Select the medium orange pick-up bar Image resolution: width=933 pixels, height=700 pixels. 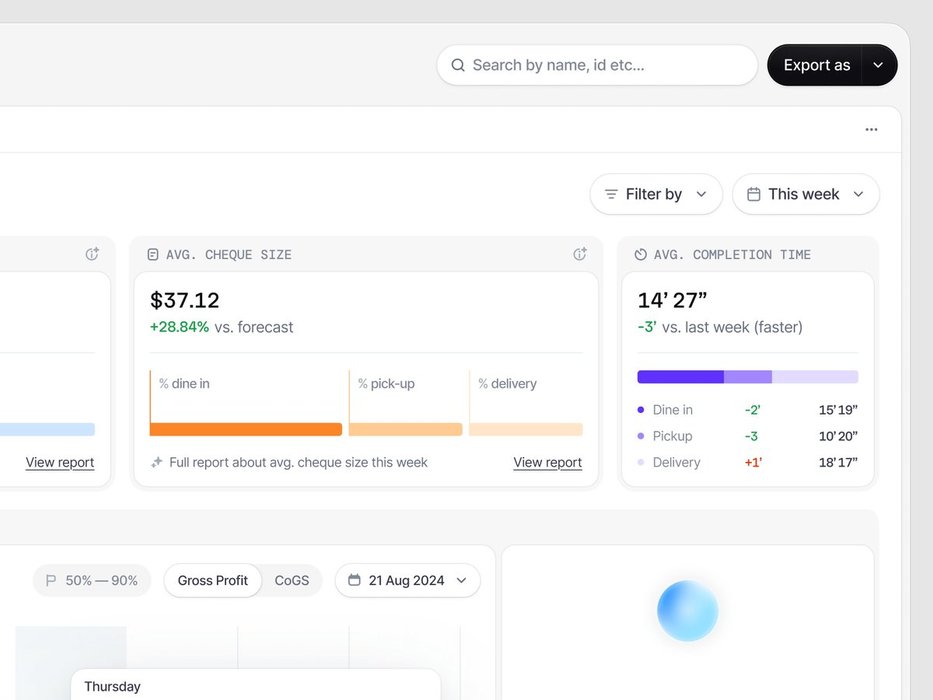tap(405, 429)
